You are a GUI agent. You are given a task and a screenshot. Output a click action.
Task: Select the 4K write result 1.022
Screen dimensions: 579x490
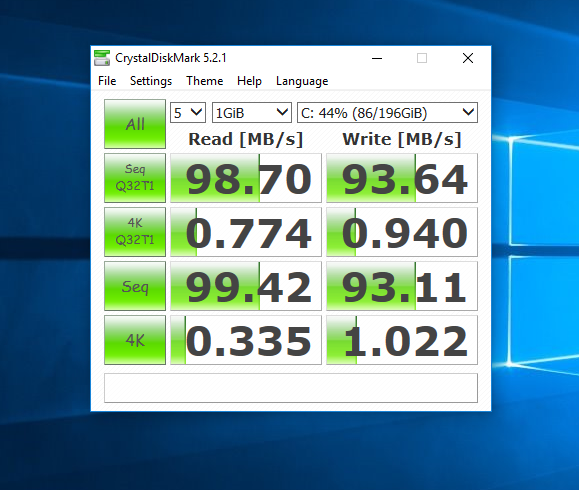pos(402,340)
